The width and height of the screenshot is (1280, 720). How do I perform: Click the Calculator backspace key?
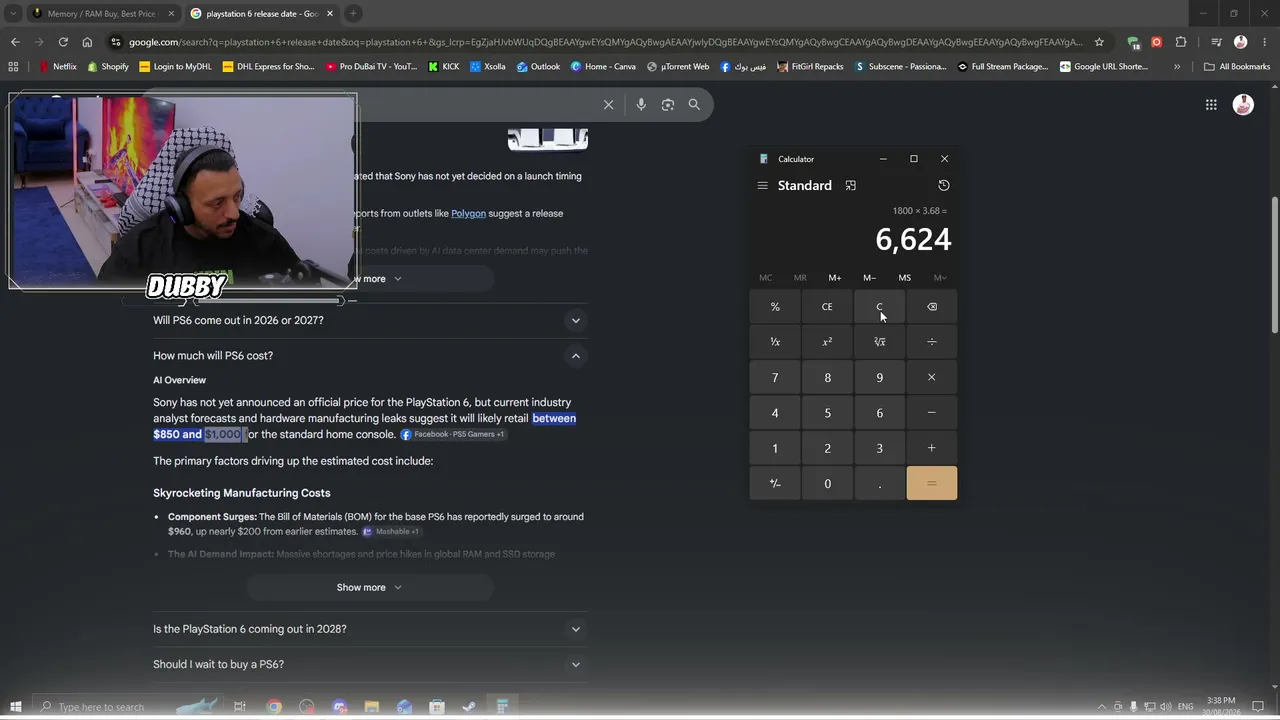click(932, 307)
